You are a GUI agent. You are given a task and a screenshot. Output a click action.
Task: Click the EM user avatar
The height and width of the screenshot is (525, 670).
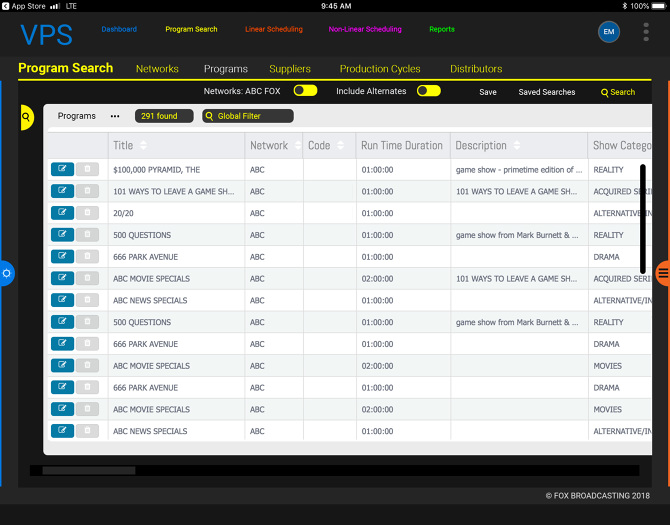pyautogui.click(x=608, y=32)
